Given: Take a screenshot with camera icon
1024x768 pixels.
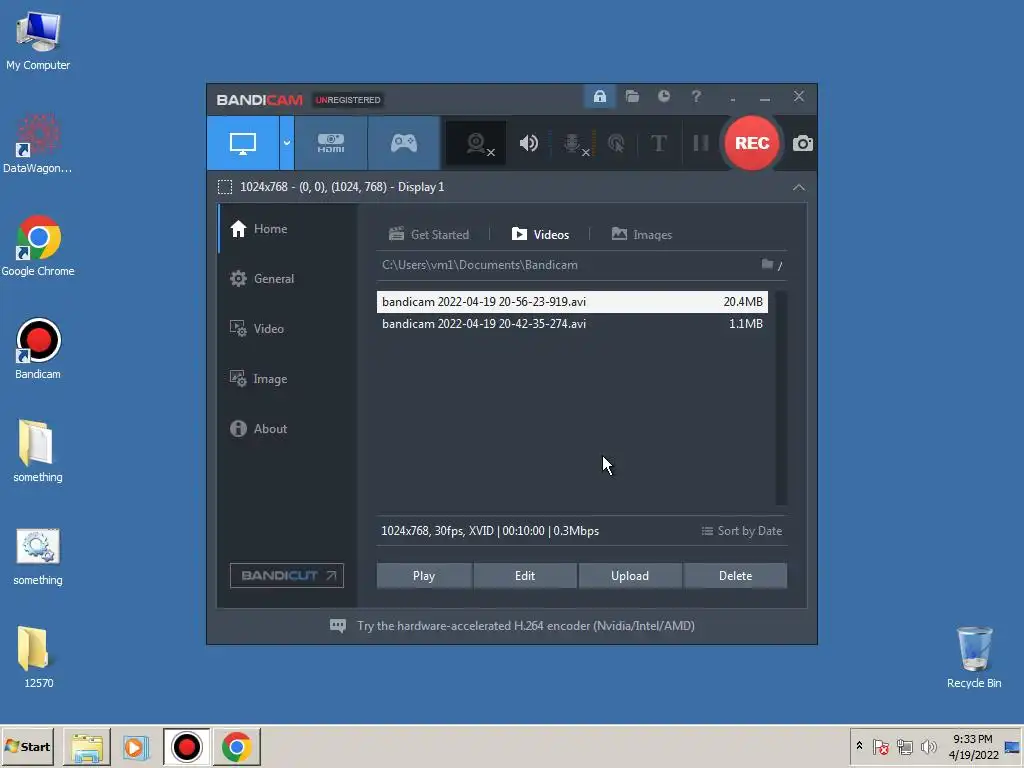Looking at the screenshot, I should (803, 143).
